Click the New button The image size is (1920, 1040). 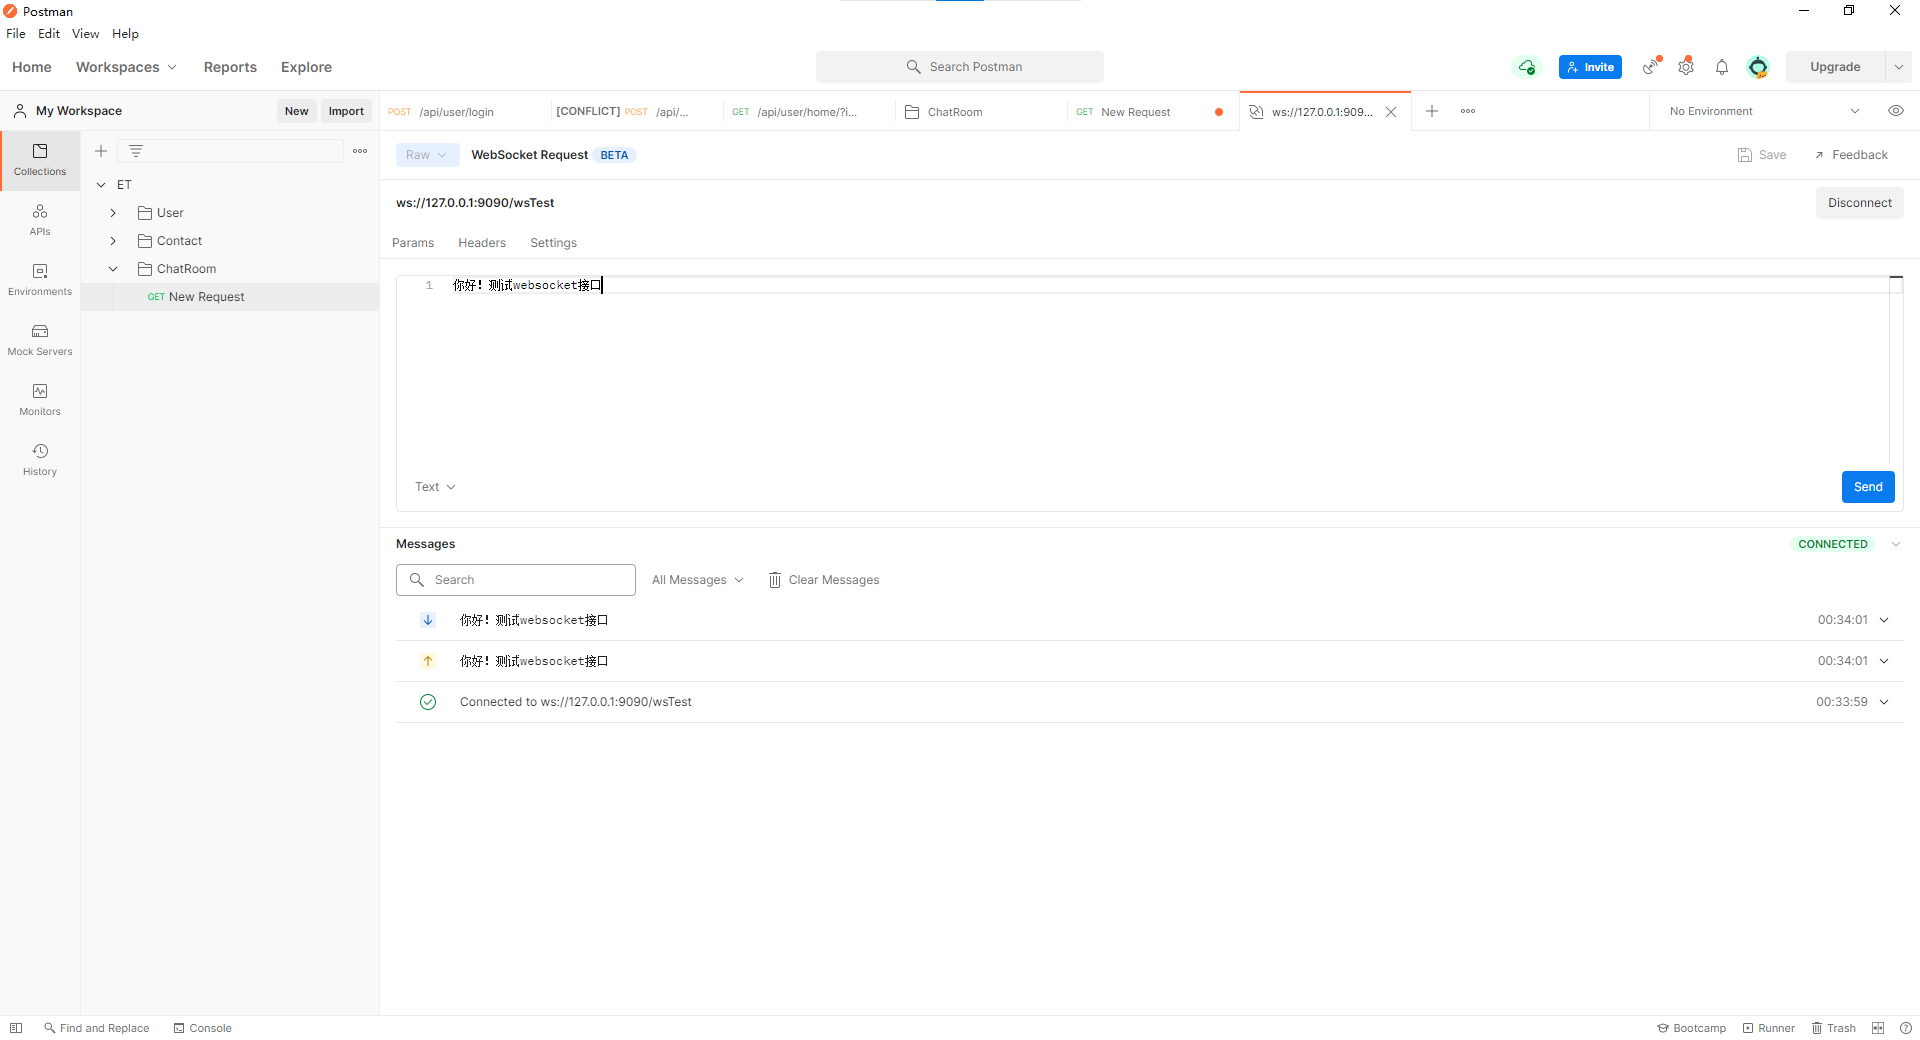click(296, 111)
